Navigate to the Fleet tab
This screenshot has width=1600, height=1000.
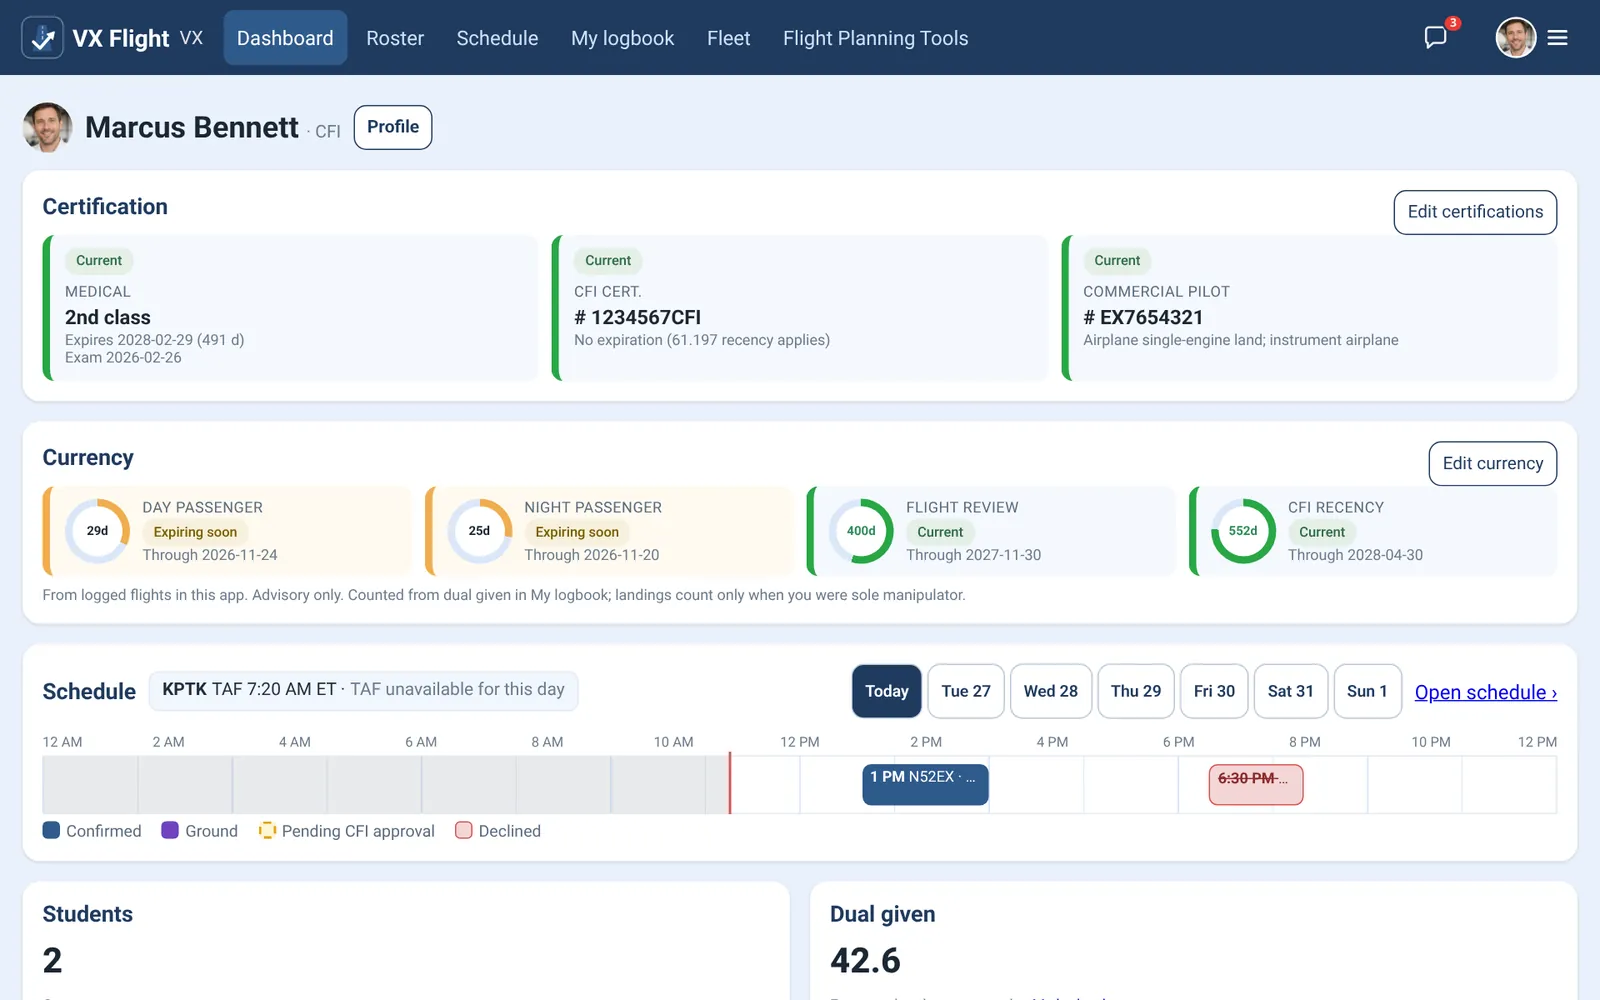(728, 38)
